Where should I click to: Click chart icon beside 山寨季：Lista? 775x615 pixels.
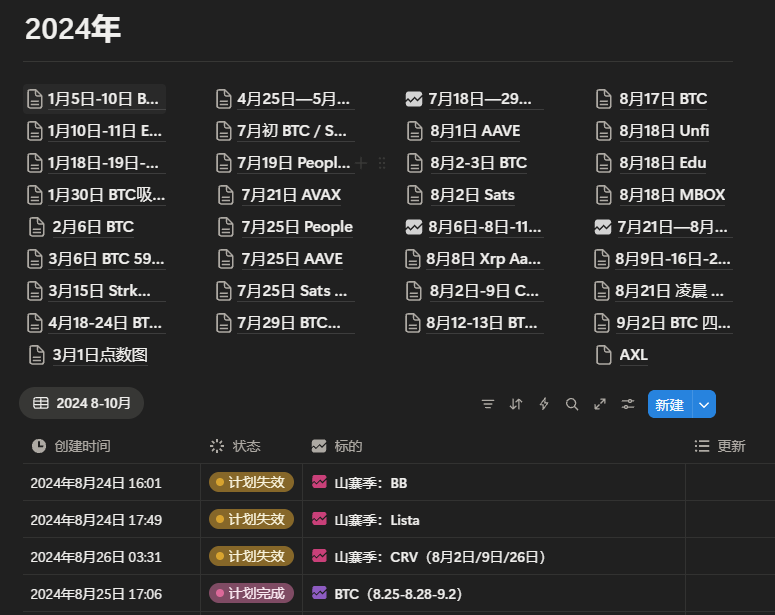(319, 519)
